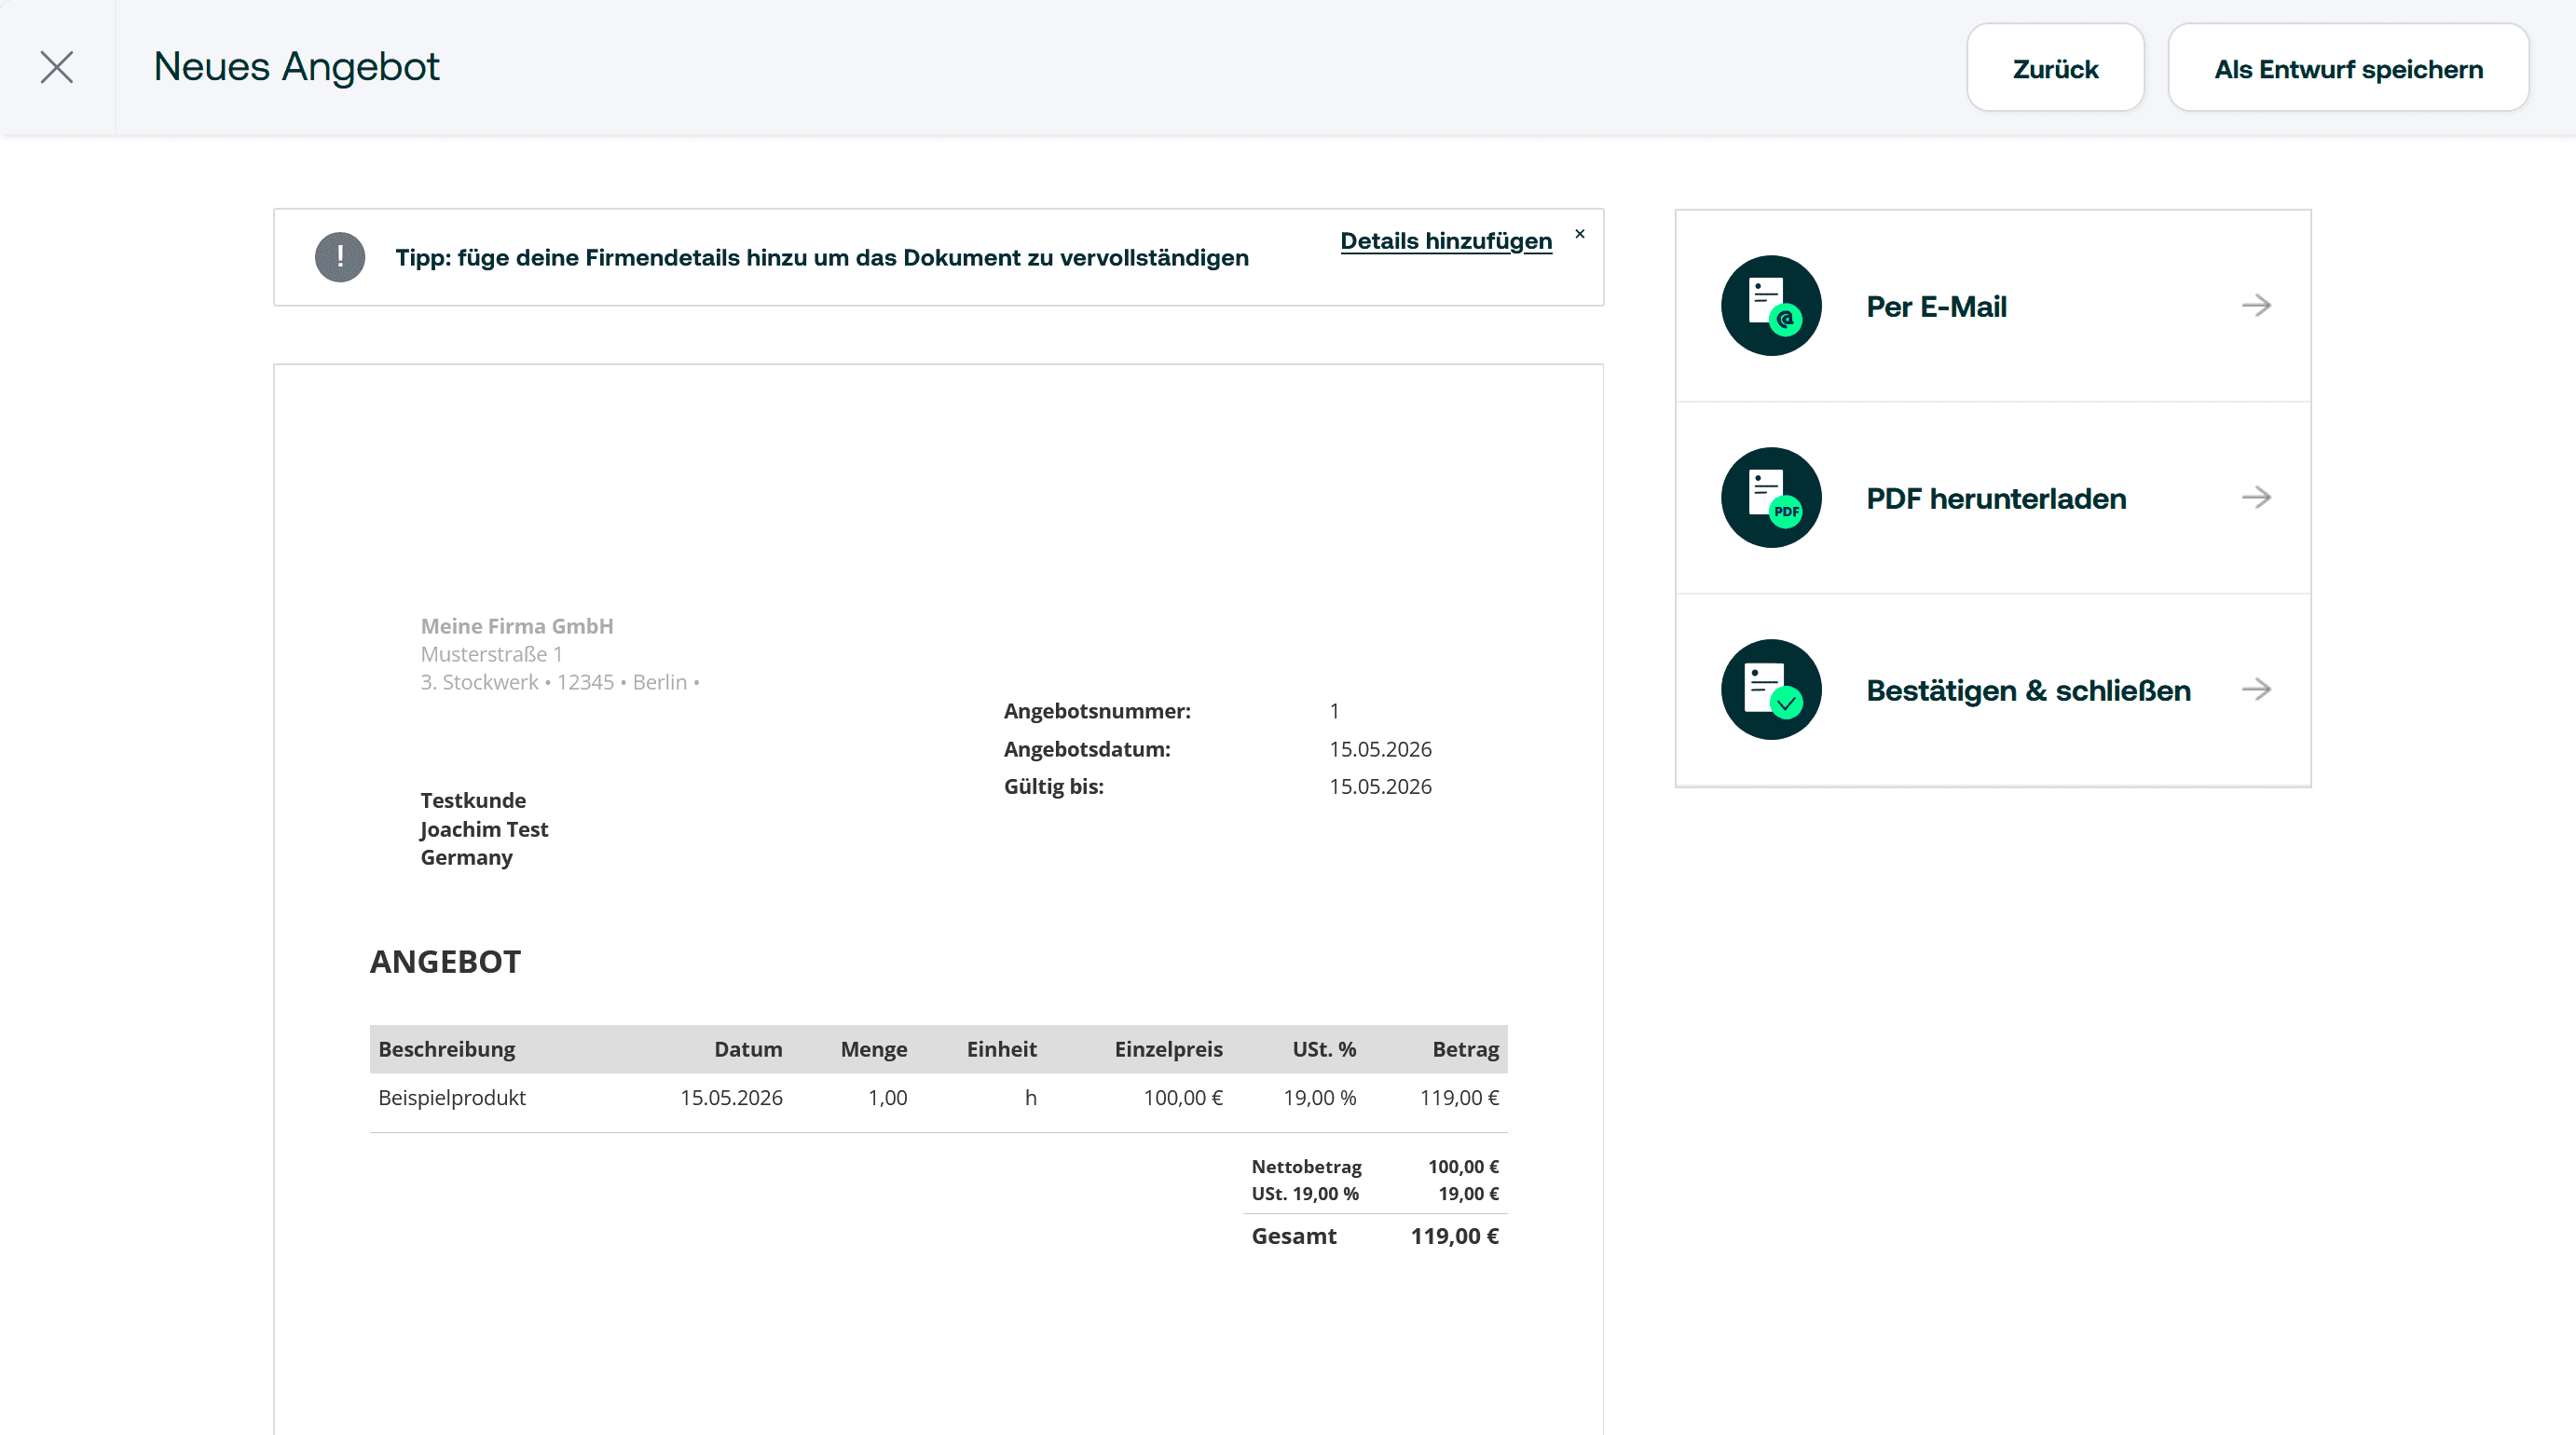Click the Zurück button
Viewport: 2576px width, 1435px height.
click(x=2055, y=68)
